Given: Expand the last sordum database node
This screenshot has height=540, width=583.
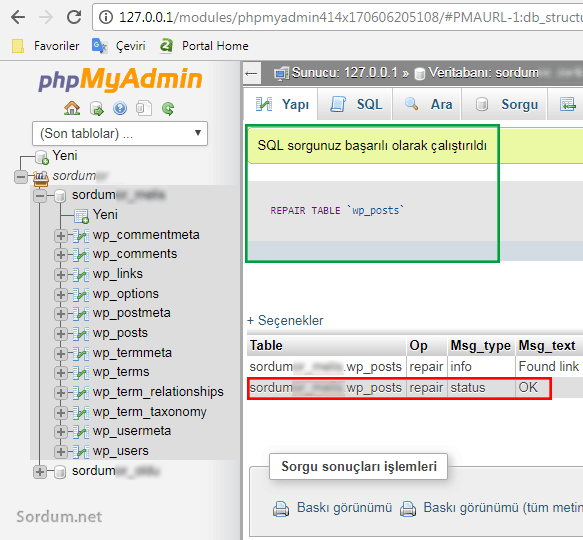Looking at the screenshot, I should point(40,472).
